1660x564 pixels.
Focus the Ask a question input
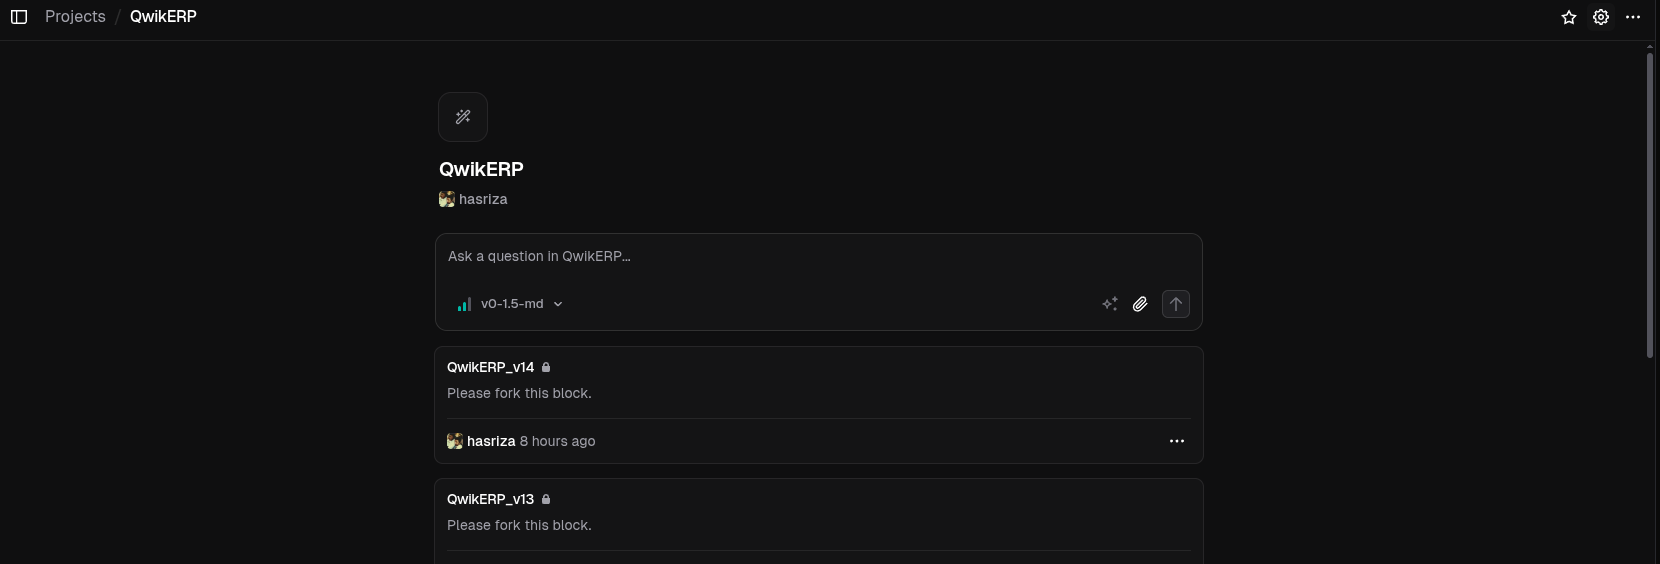818,257
